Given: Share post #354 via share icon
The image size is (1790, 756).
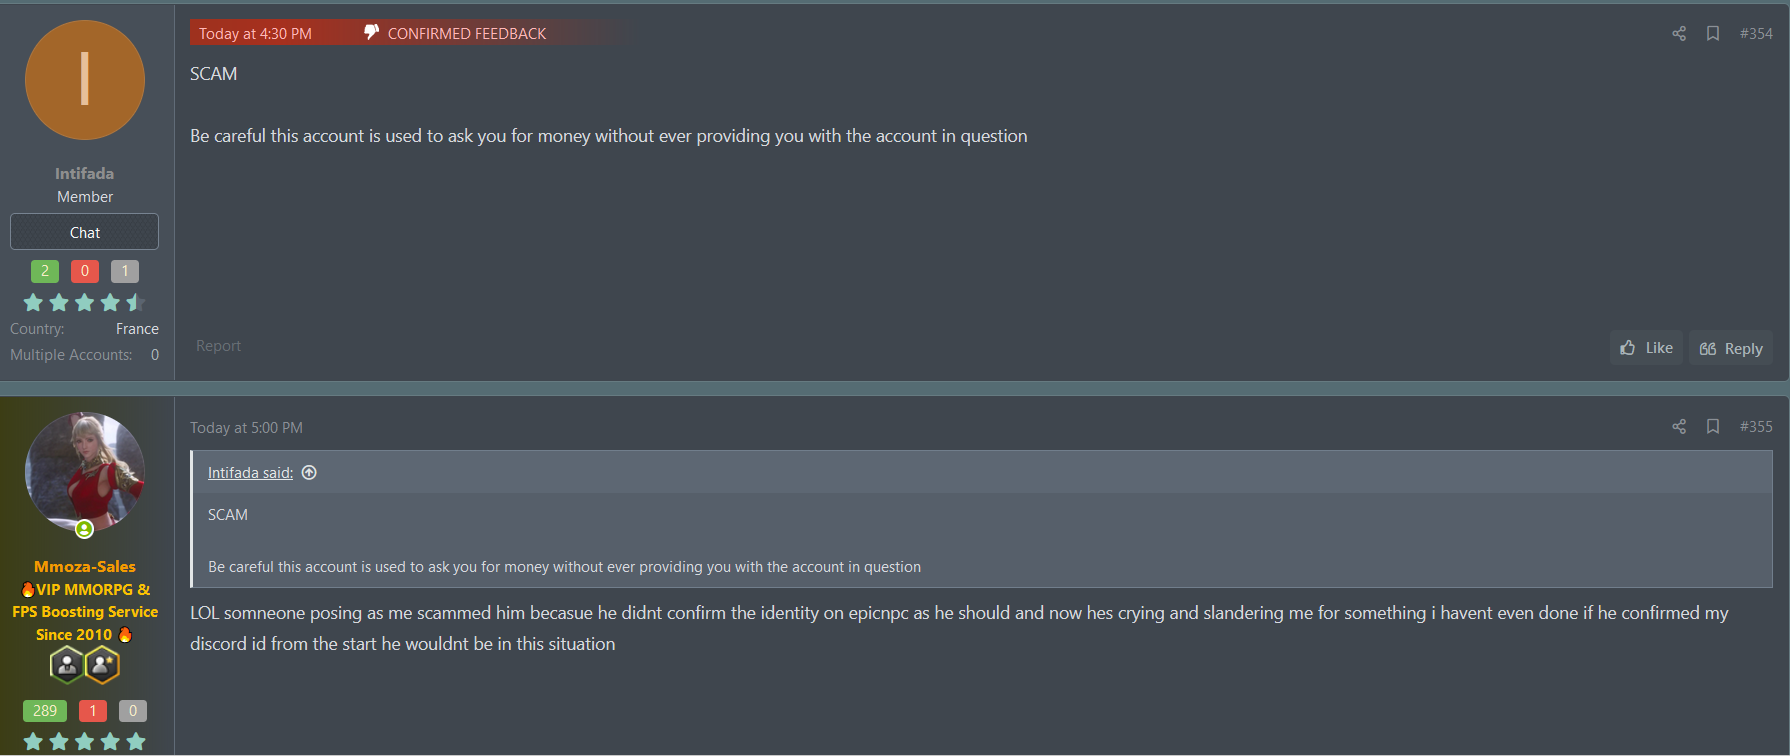Looking at the screenshot, I should click(x=1679, y=33).
